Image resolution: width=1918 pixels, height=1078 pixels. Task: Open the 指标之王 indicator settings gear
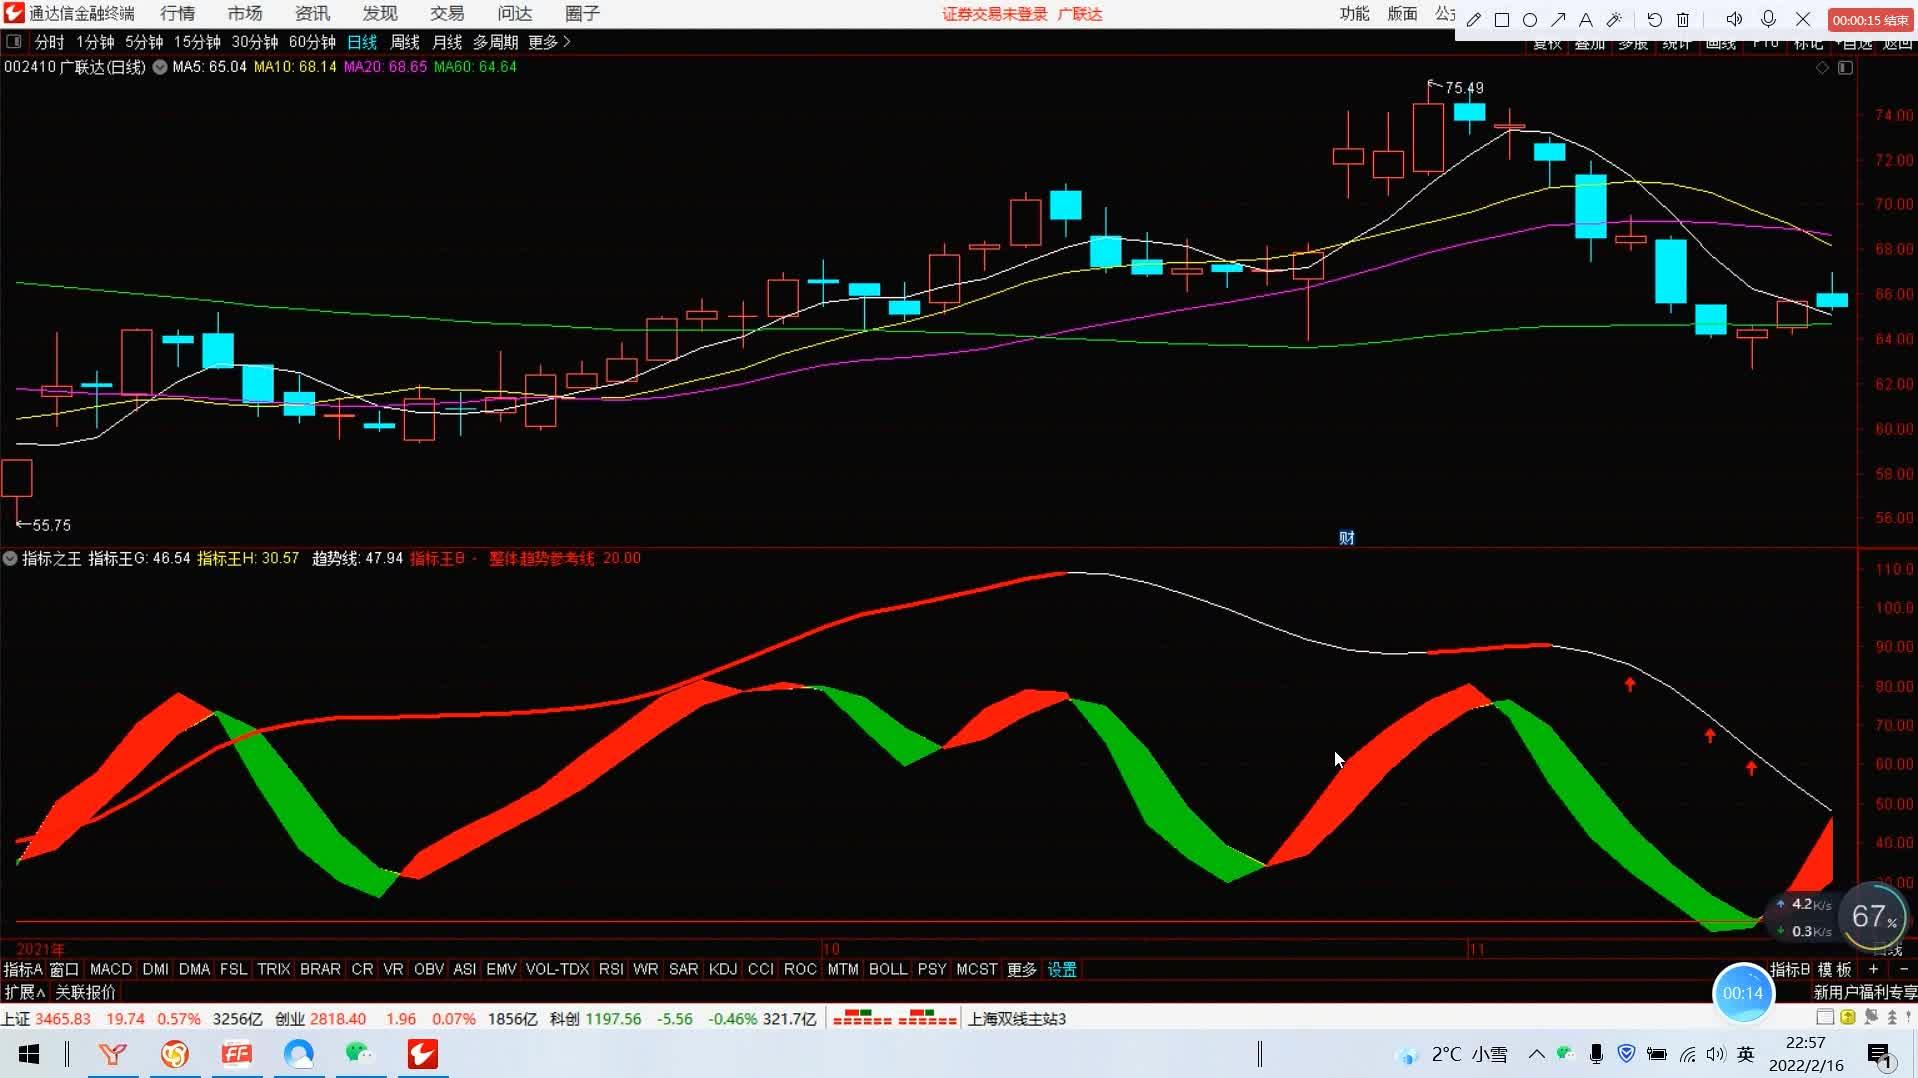point(10,558)
